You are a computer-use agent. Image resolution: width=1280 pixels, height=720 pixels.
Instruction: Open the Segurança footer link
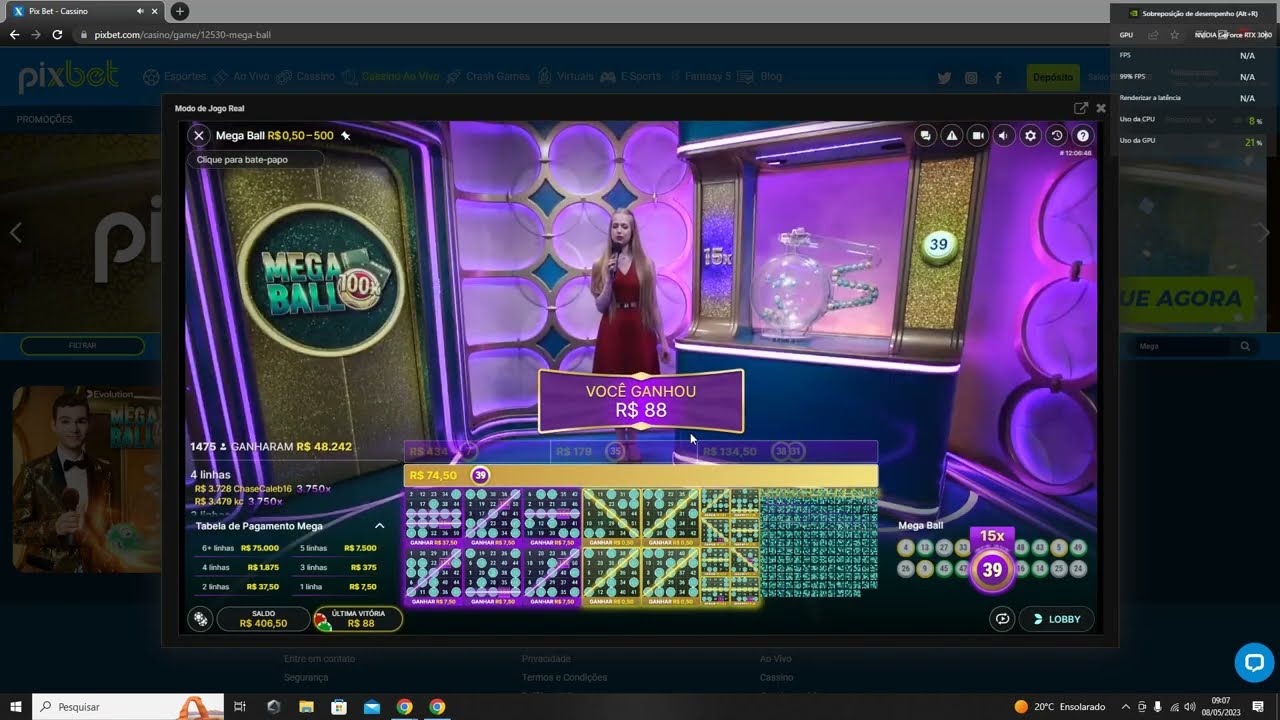tap(306, 677)
